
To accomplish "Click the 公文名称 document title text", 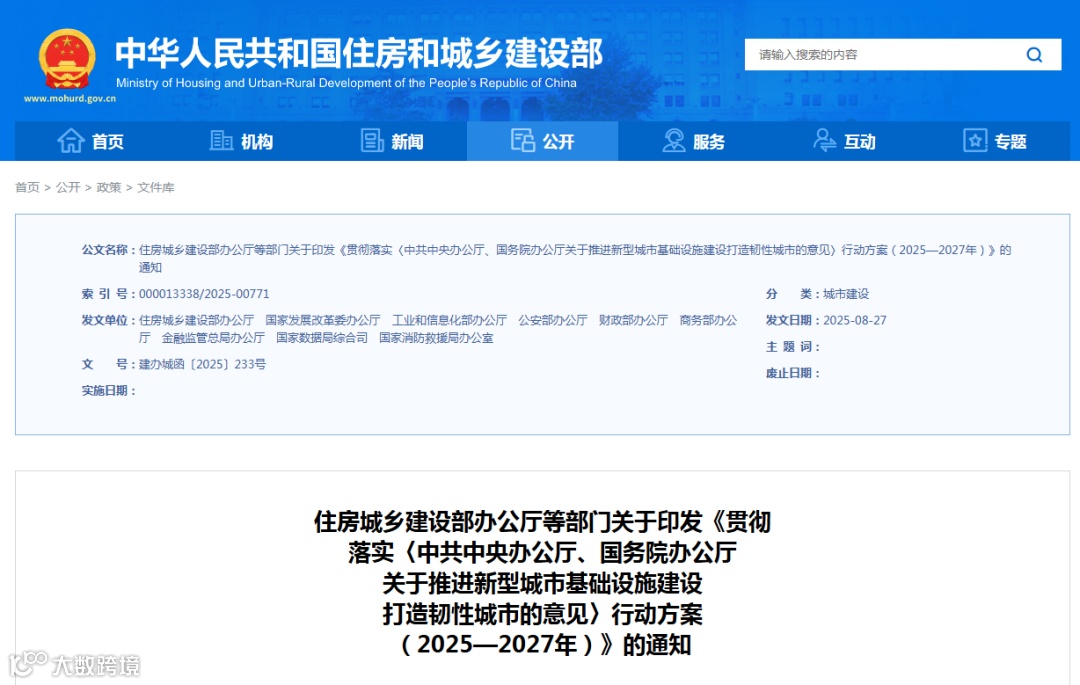I will click(x=574, y=258).
